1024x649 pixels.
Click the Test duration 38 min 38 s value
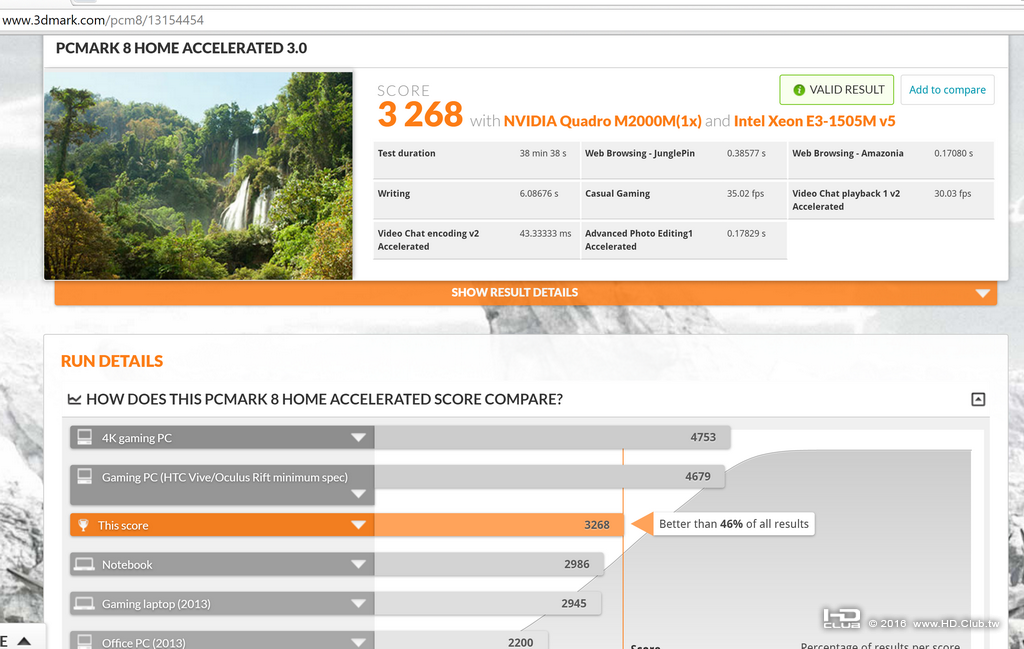point(543,153)
